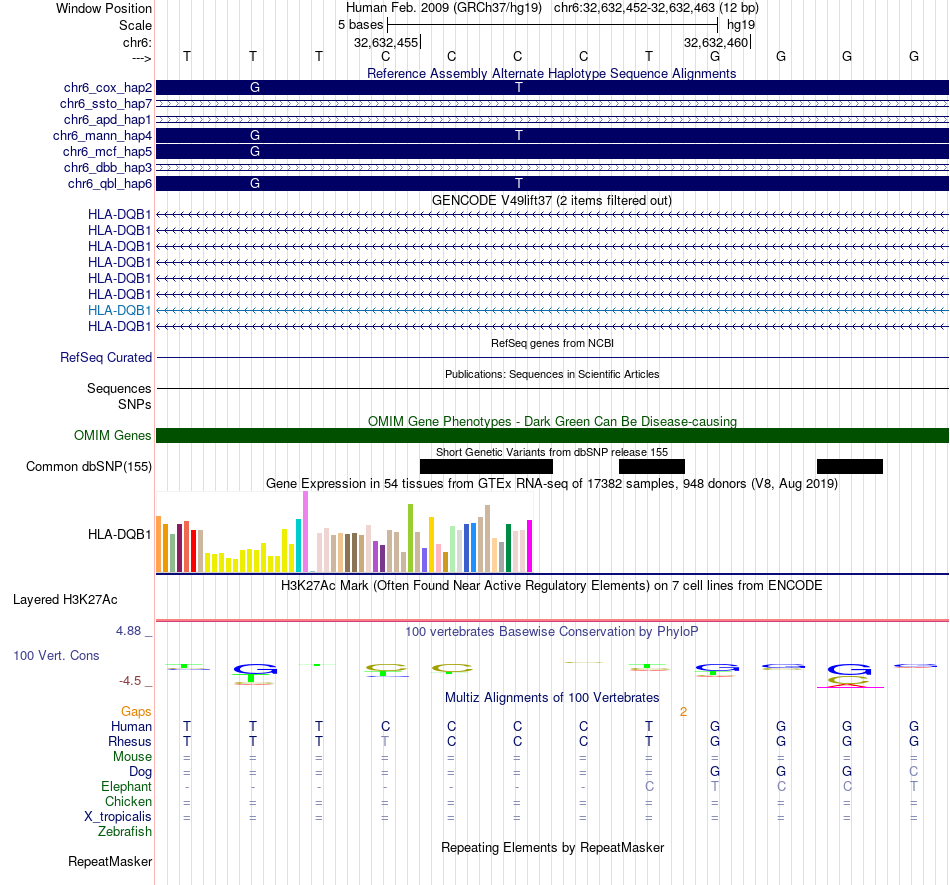Click the hg19 label beside scale bar
This screenshot has height=885, width=950.
point(741,25)
